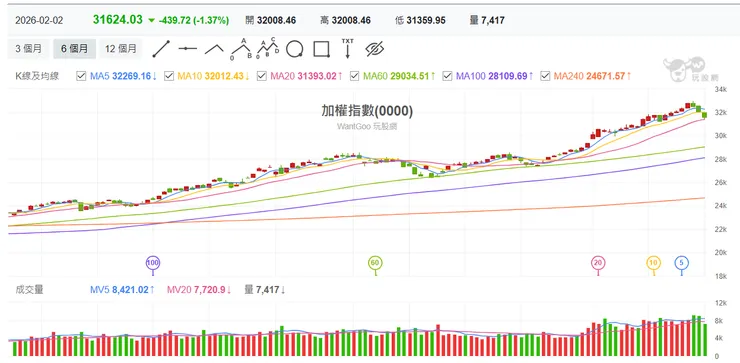This screenshot has width=740, height=363.
Task: Uncheck the MA20 moving average checkbox
Action: click(x=262, y=76)
